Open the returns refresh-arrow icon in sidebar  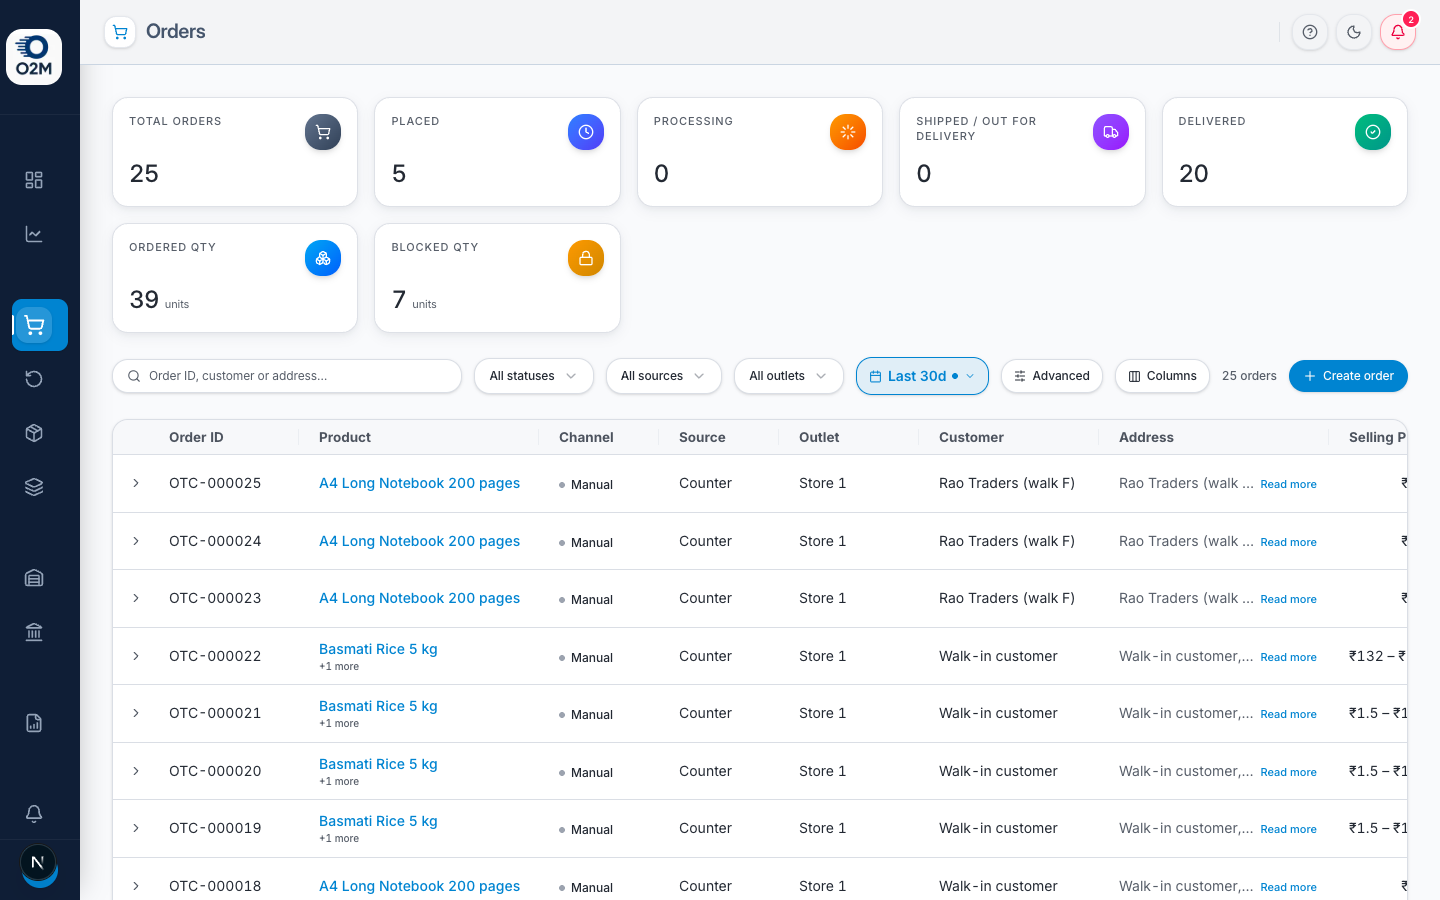(x=34, y=379)
